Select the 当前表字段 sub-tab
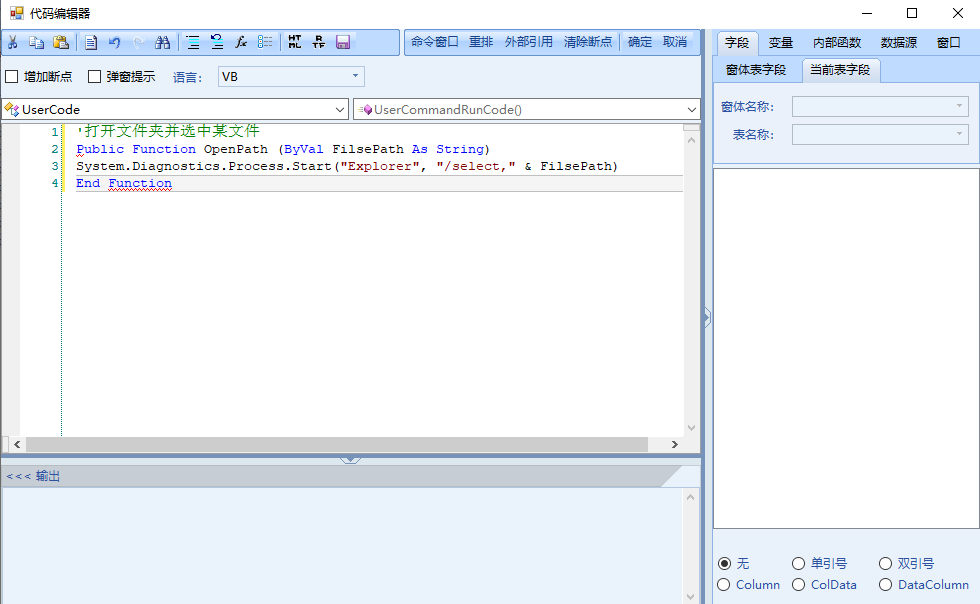The width and height of the screenshot is (980, 604). [840, 70]
